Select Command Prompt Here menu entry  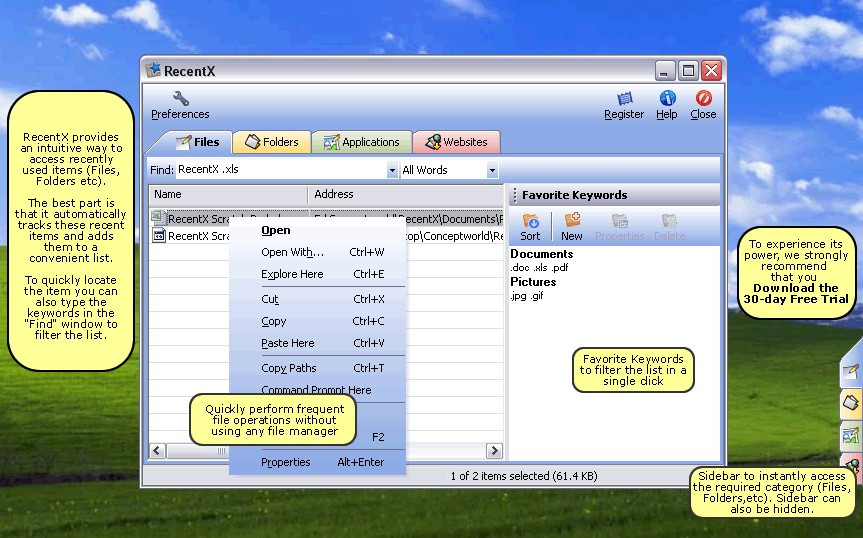(317, 390)
